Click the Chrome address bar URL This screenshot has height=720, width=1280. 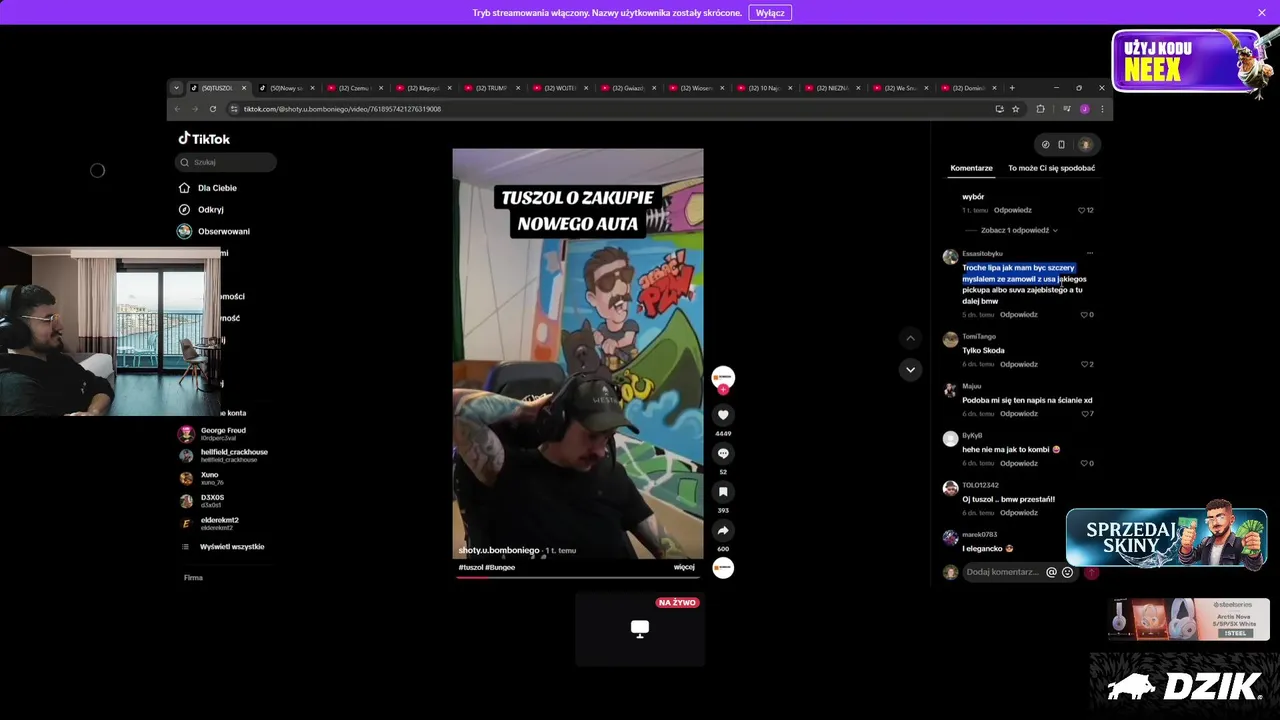click(x=342, y=109)
